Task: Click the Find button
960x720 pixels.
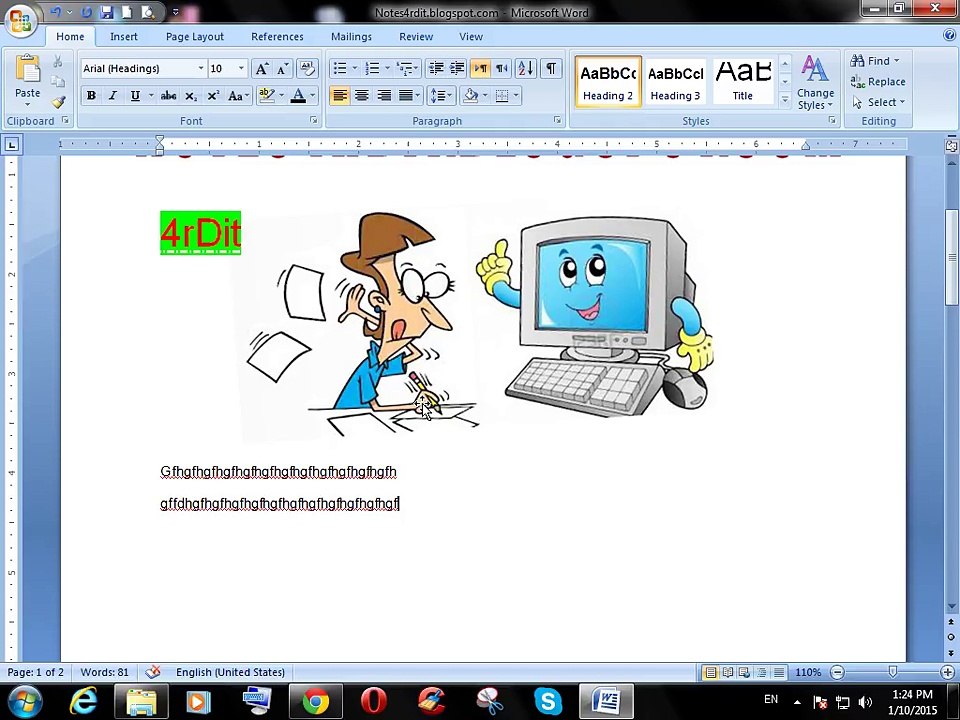Action: tap(874, 61)
